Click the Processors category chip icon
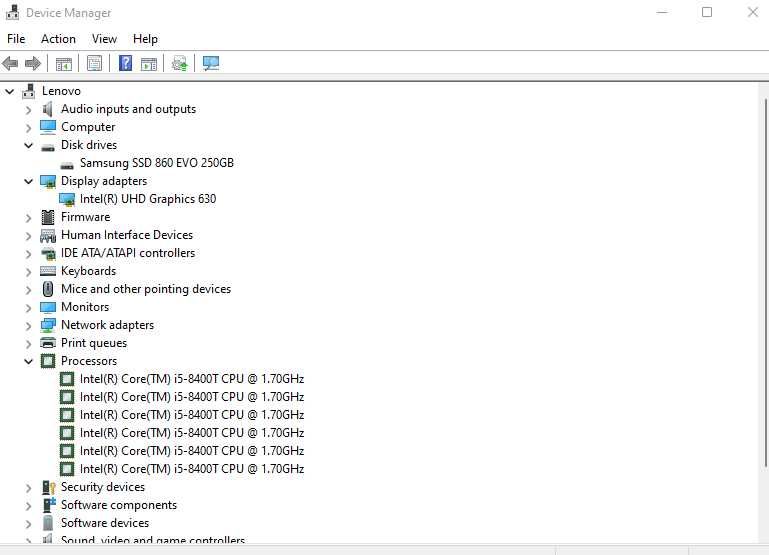 pos(48,361)
